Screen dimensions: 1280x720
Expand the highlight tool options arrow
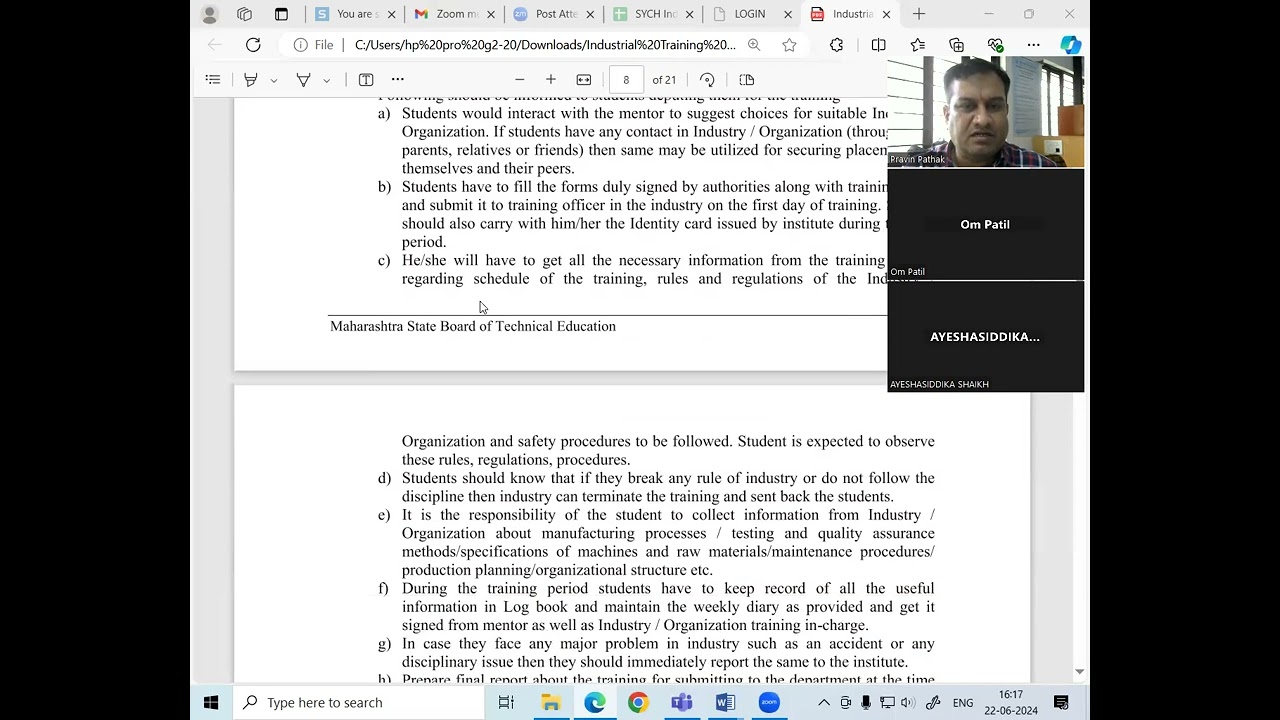pyautogui.click(x=273, y=80)
